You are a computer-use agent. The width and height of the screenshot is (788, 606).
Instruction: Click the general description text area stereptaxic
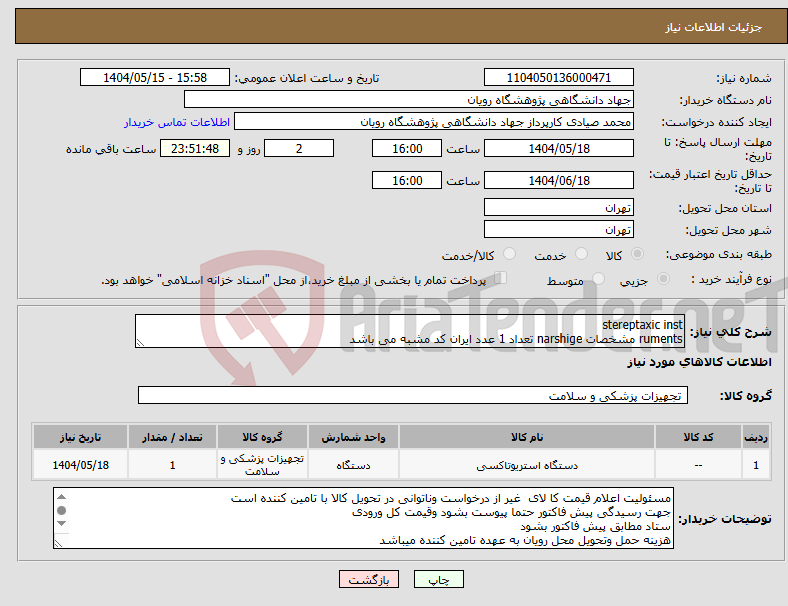point(410,331)
